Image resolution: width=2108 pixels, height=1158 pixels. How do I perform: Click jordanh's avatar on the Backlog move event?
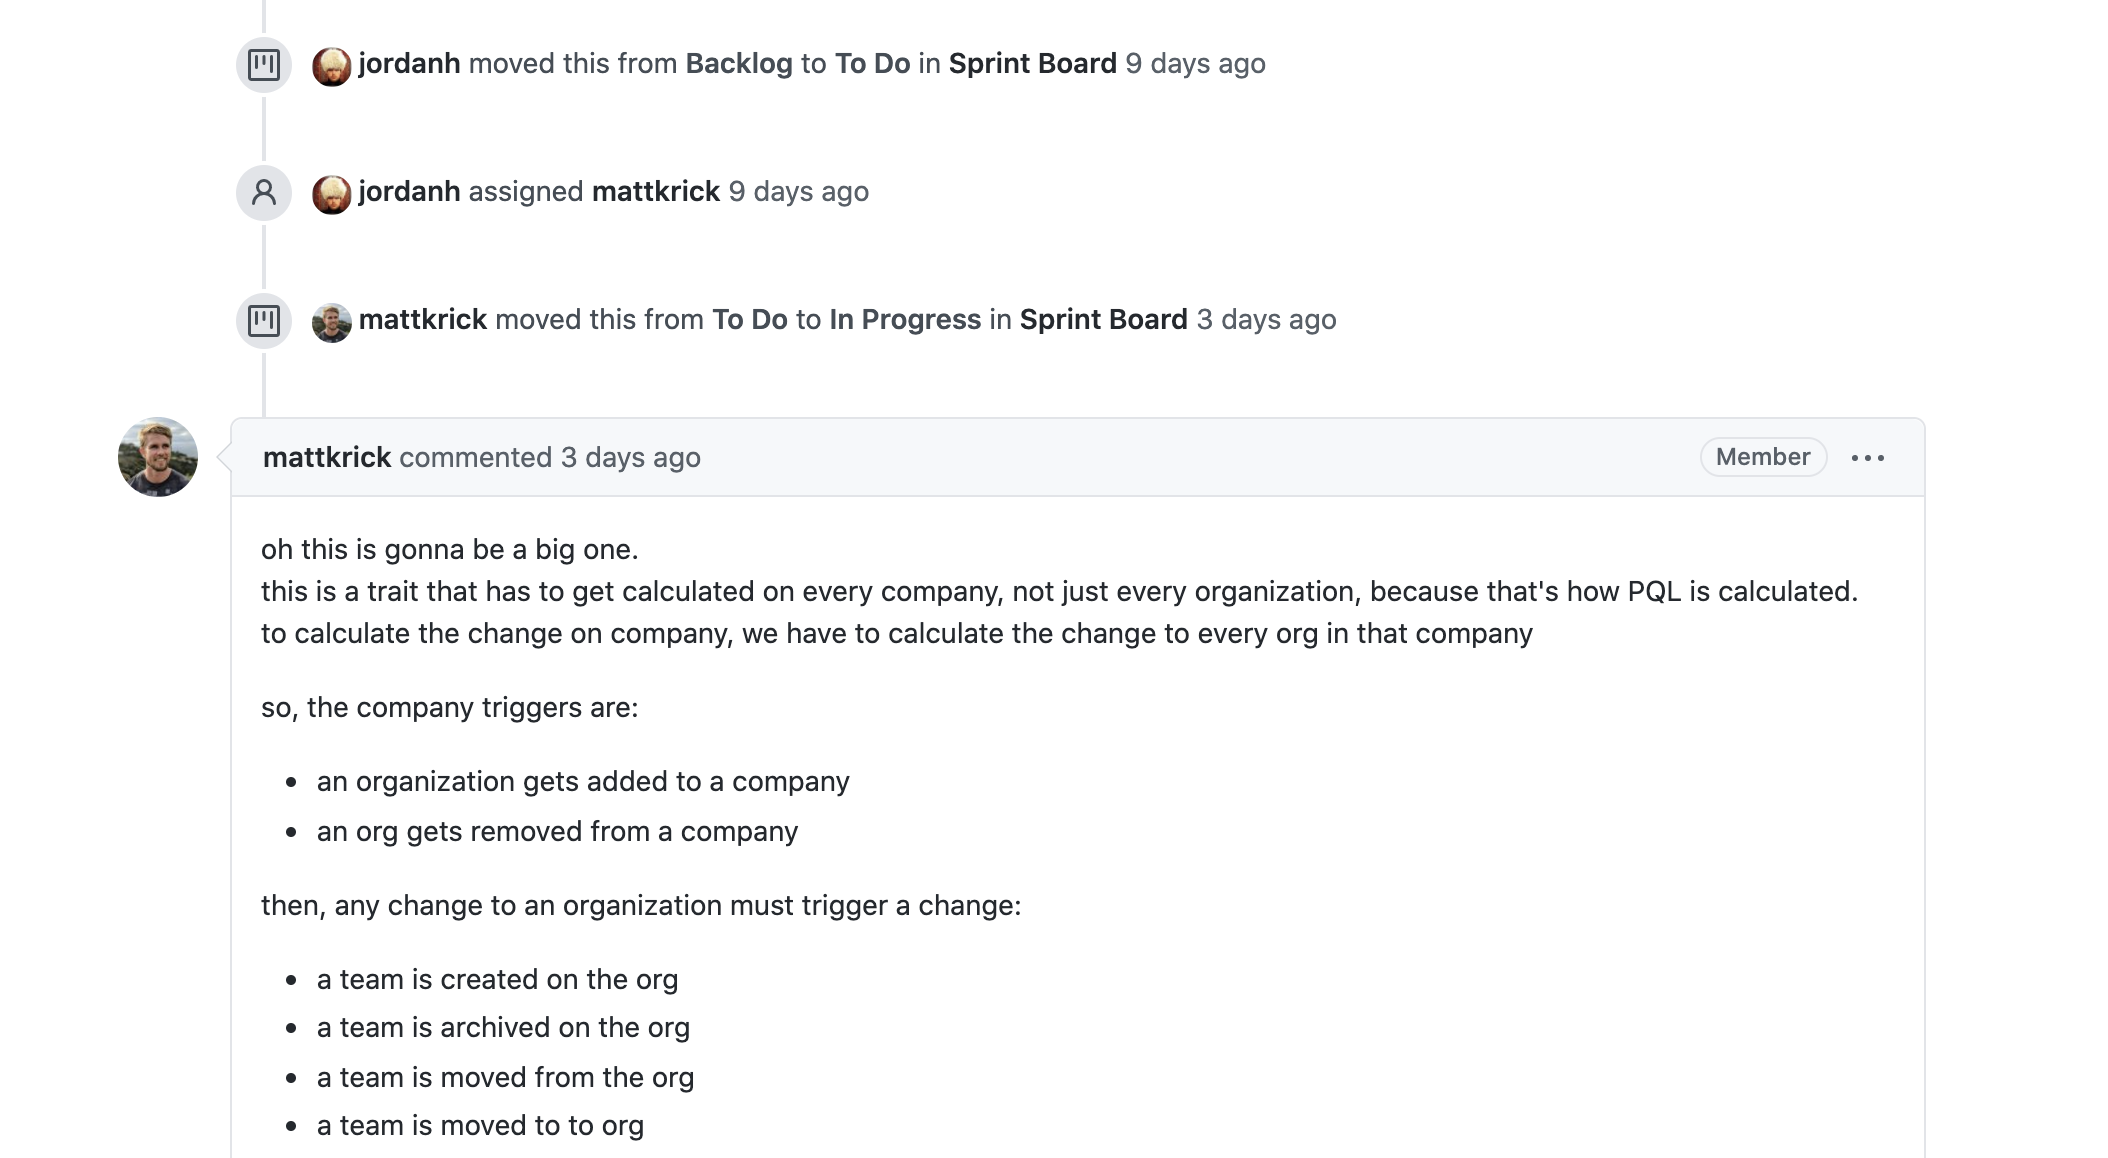(x=332, y=63)
